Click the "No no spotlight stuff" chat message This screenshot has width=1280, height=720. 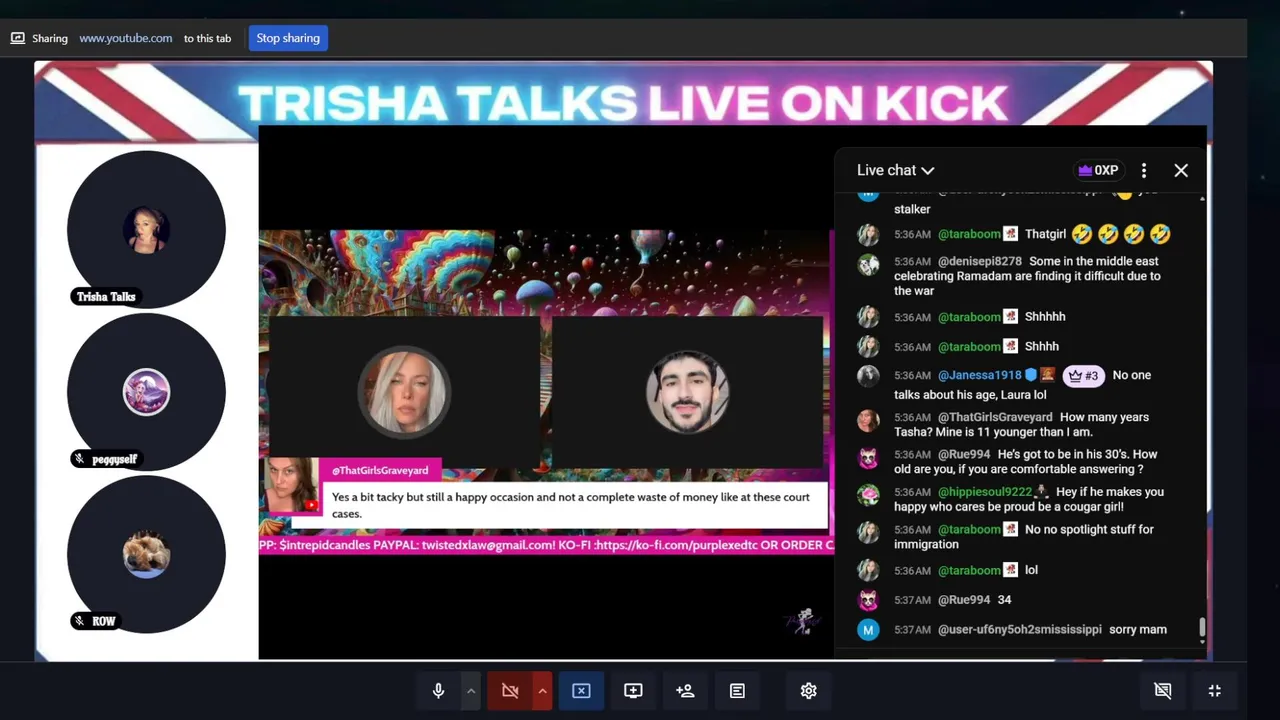click(x=1026, y=537)
